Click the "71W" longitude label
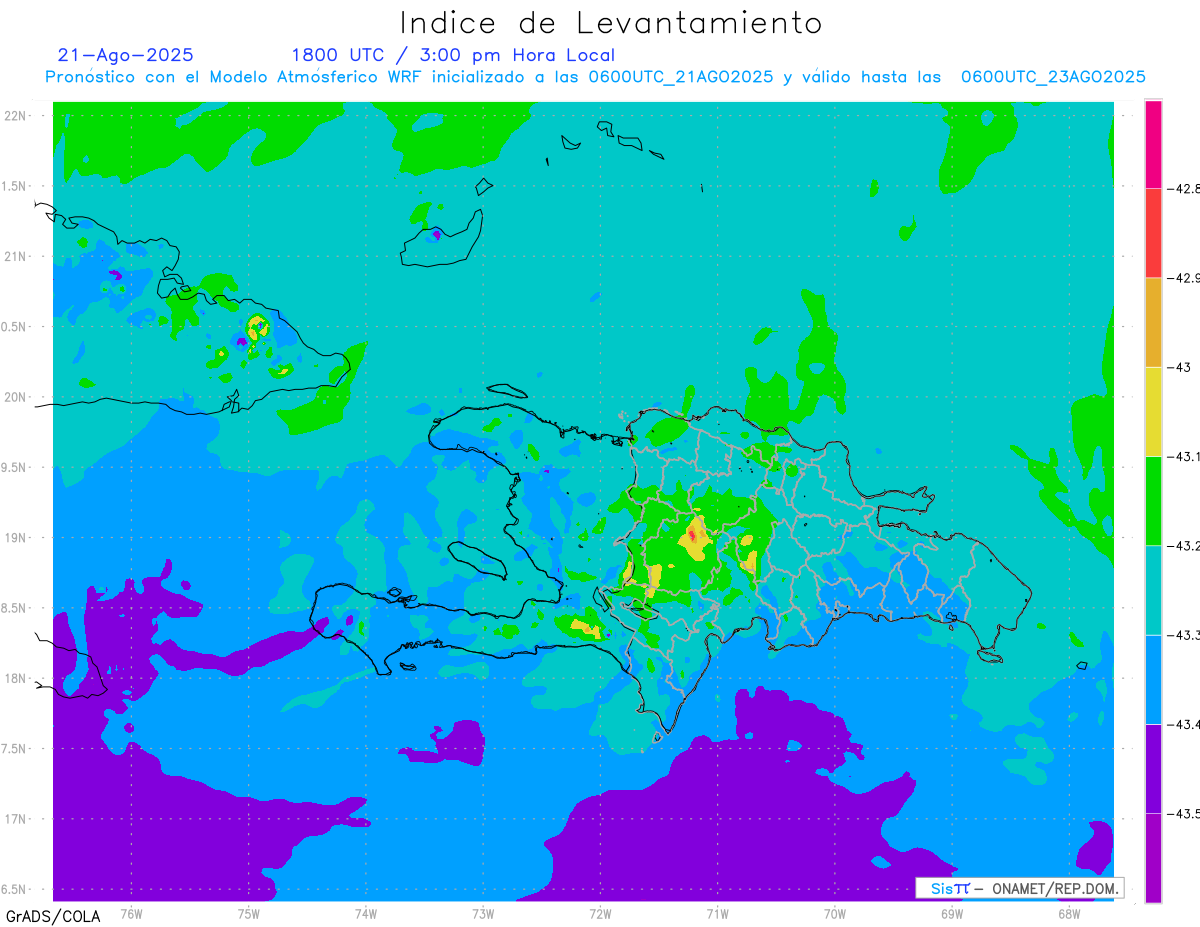Viewport: 1200px width, 927px height. pos(717,913)
